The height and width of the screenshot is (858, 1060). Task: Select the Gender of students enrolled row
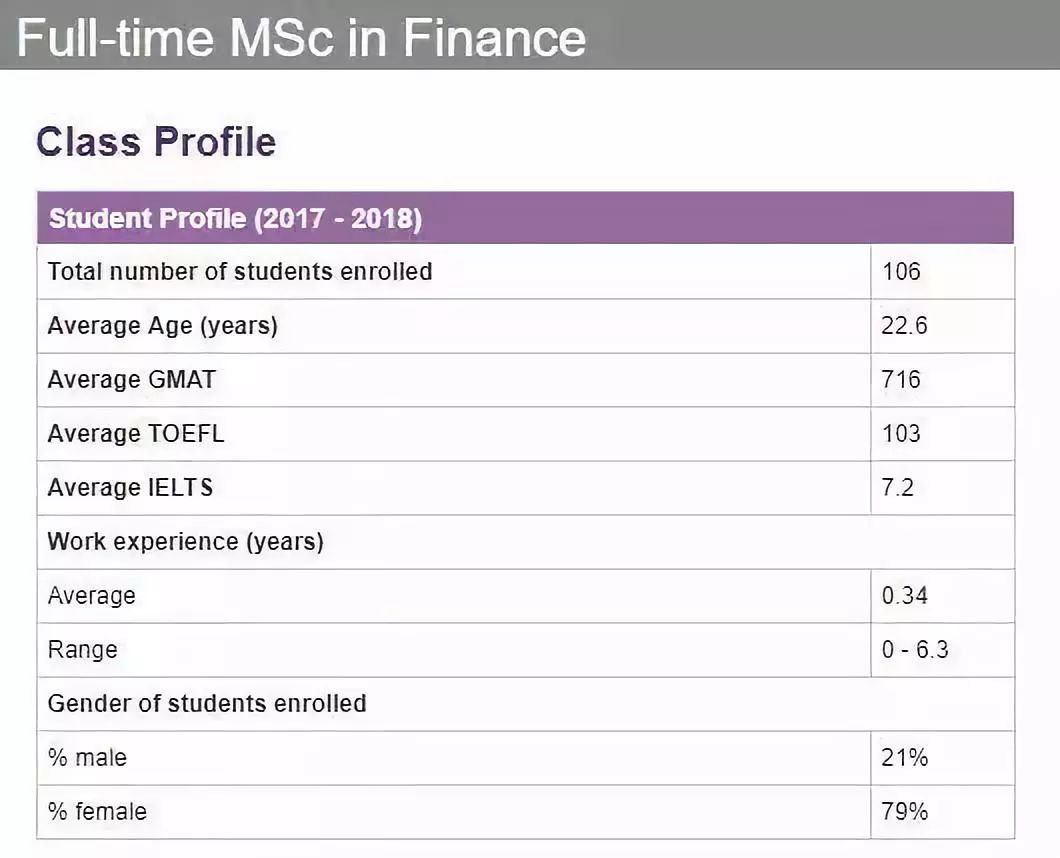[x=525, y=704]
